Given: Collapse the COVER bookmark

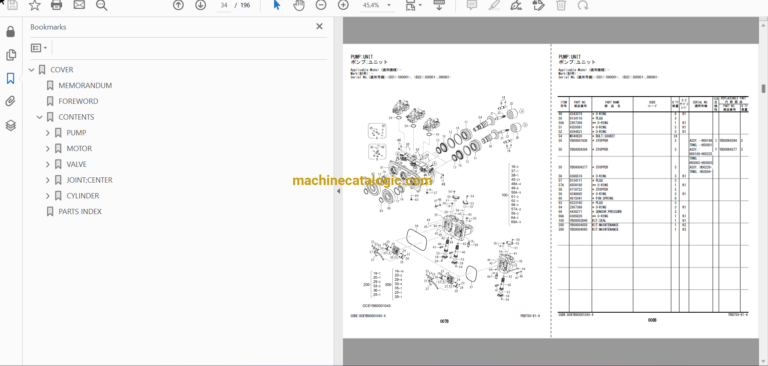Looking at the screenshot, I should point(32,70).
